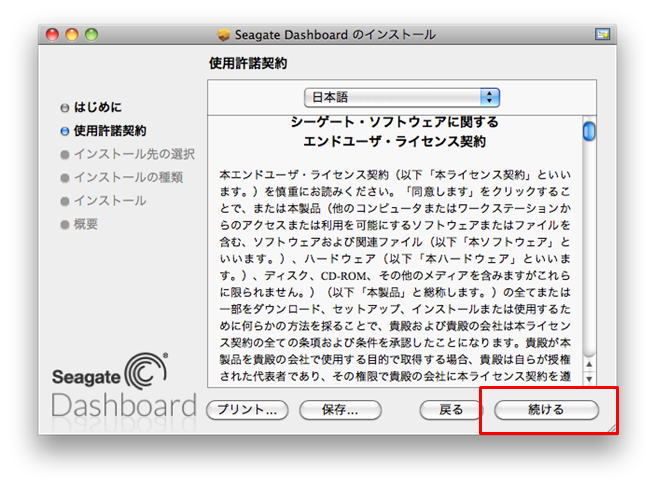Click the インストール先の選択 step
The width and height of the screenshot is (655, 487).
[x=127, y=154]
